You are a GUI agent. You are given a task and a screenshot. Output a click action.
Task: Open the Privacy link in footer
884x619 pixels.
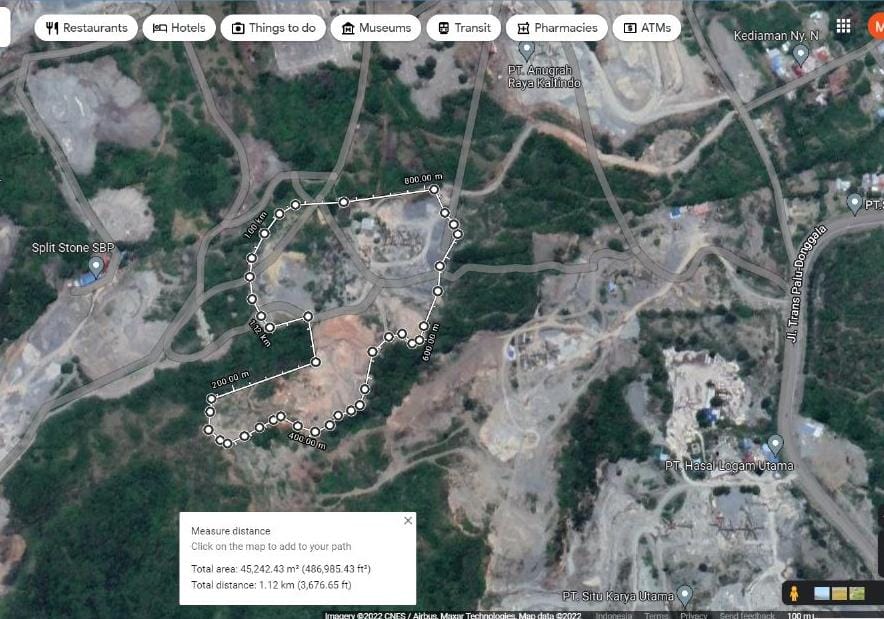point(693,615)
